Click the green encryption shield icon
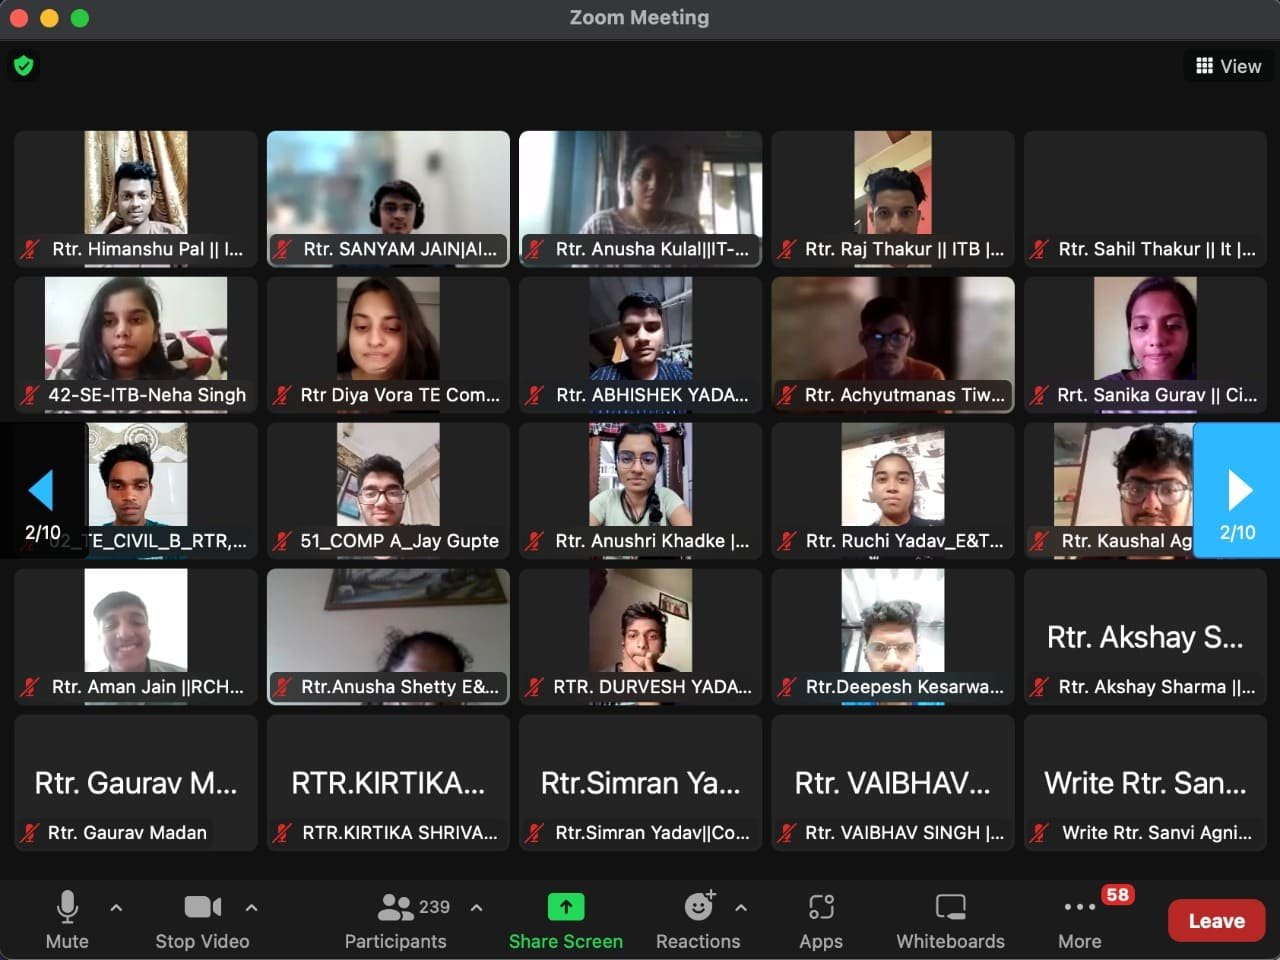The width and height of the screenshot is (1280, 960). [x=24, y=66]
